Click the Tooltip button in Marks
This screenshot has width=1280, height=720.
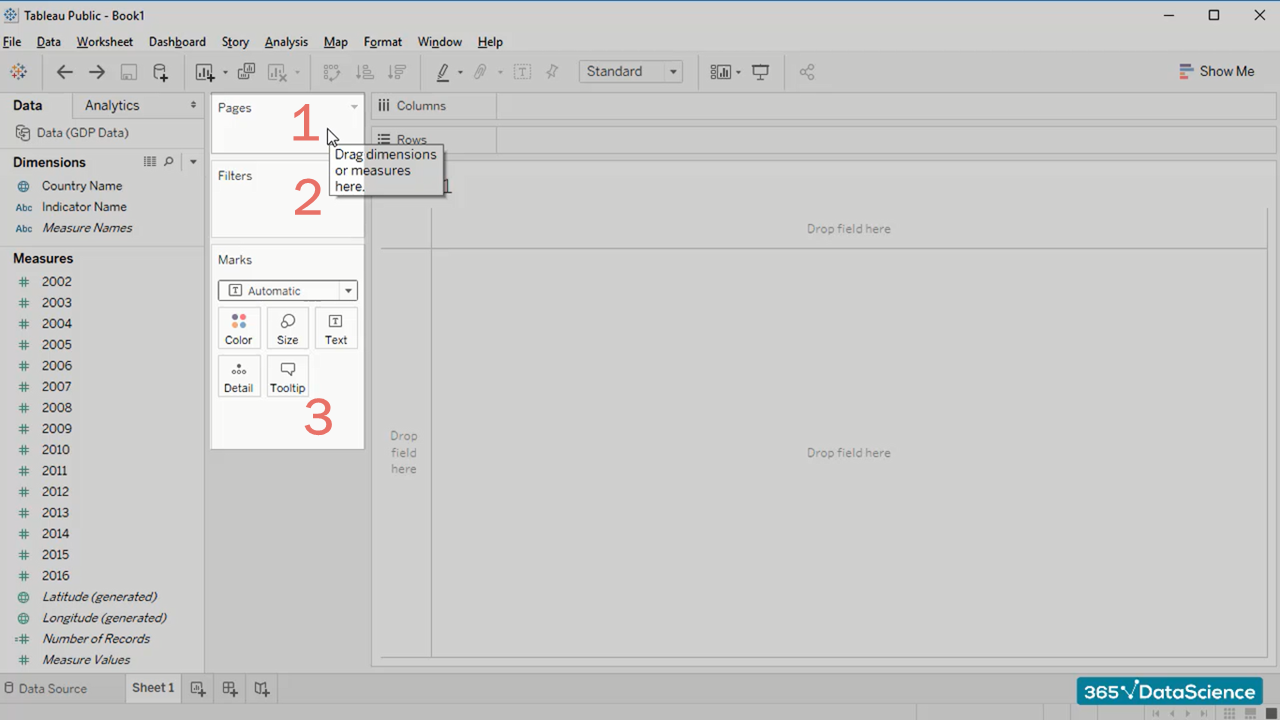[287, 377]
